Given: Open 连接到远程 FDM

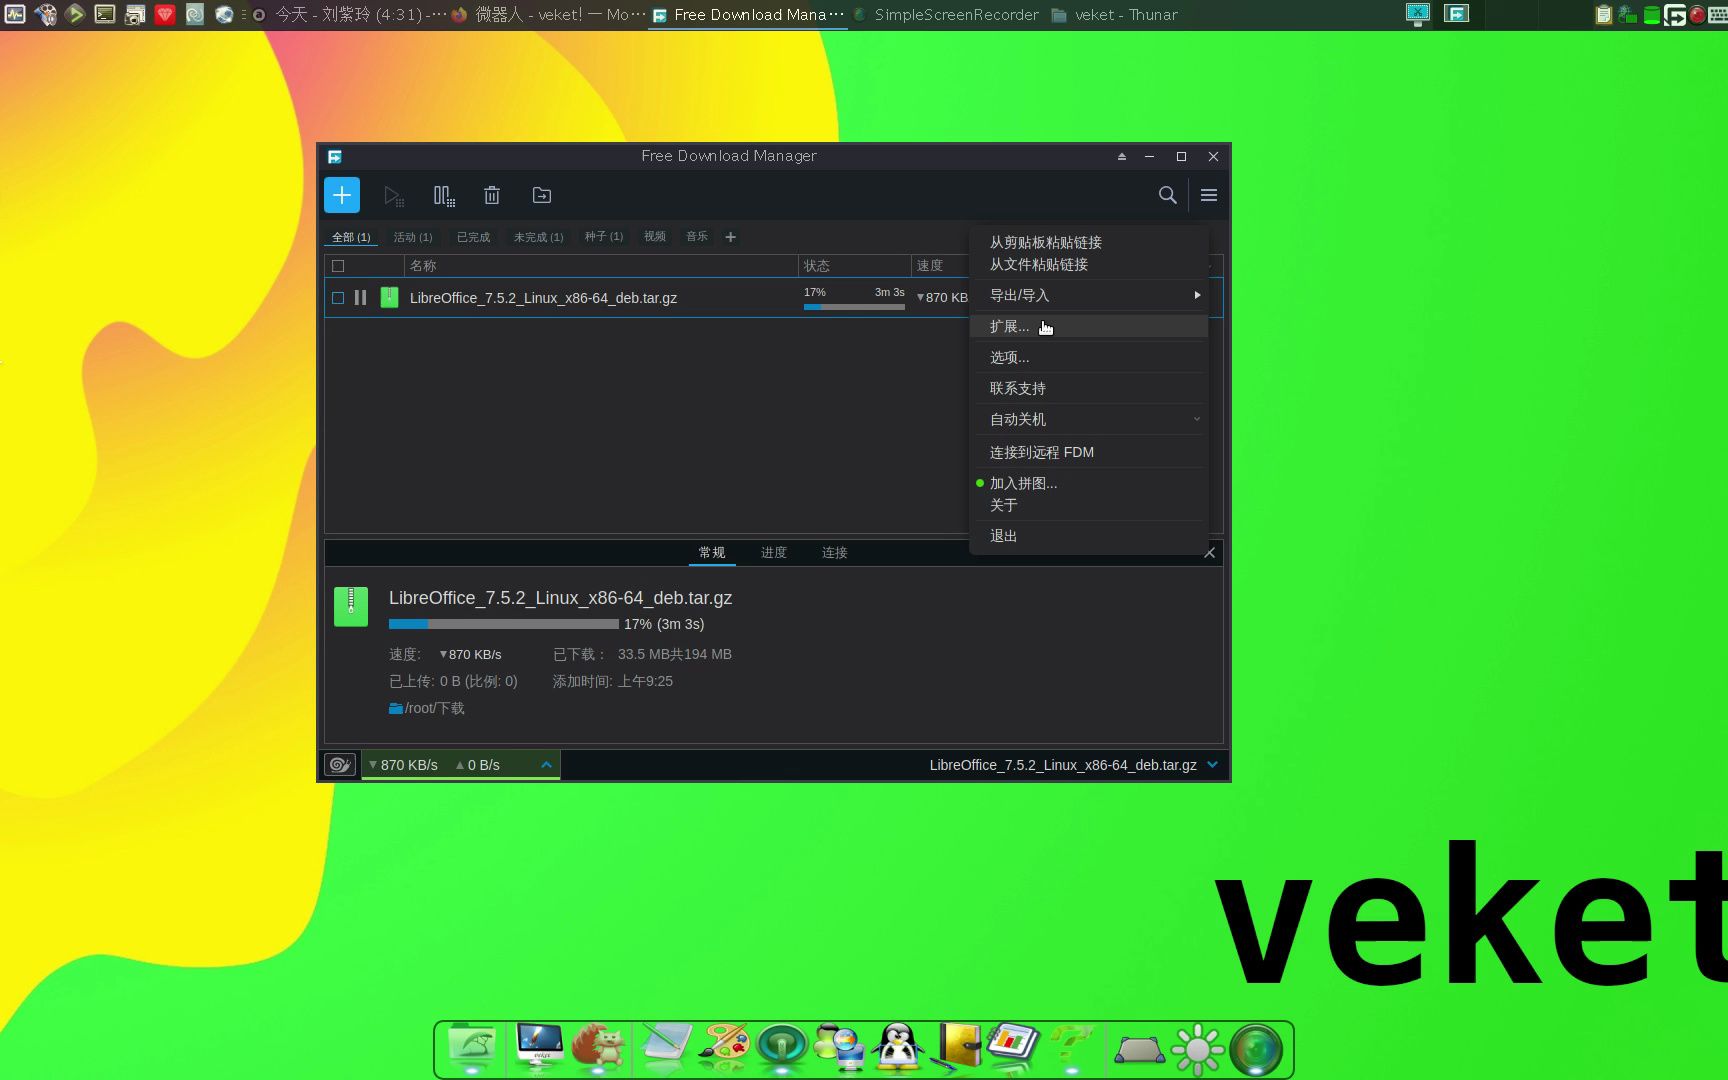Looking at the screenshot, I should pos(1040,452).
